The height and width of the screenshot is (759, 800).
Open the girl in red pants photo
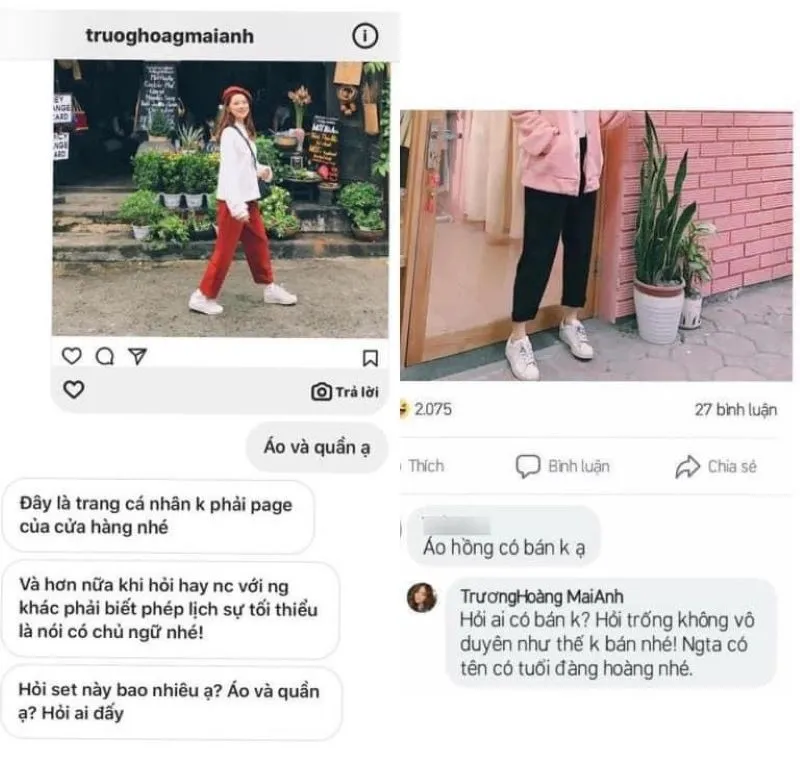221,198
